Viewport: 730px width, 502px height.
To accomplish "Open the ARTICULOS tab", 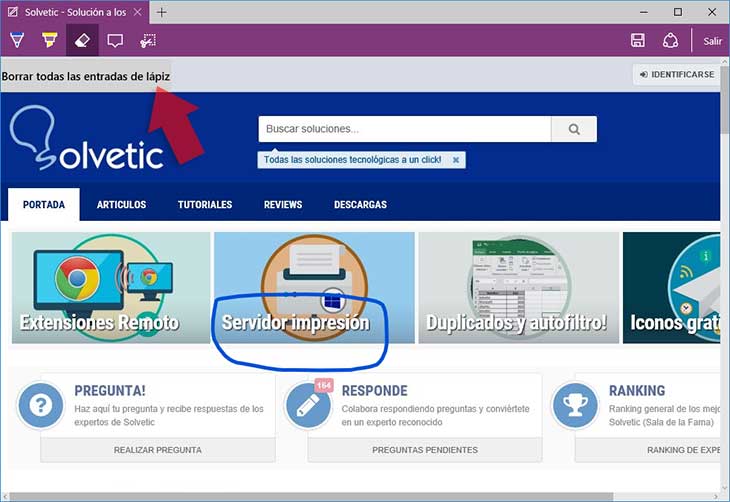I will click(x=122, y=204).
